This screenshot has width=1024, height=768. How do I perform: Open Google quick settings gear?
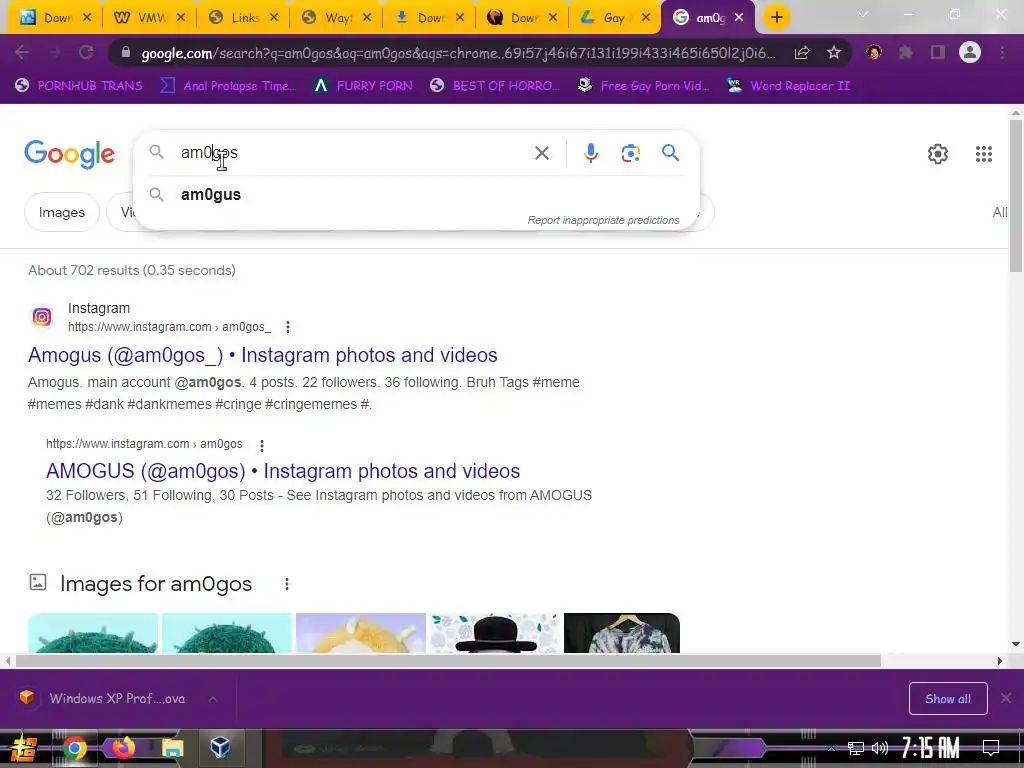tap(938, 154)
